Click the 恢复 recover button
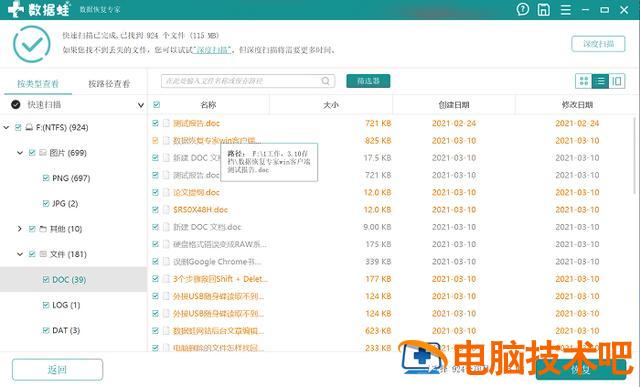This screenshot has height=387, width=640. 581,369
